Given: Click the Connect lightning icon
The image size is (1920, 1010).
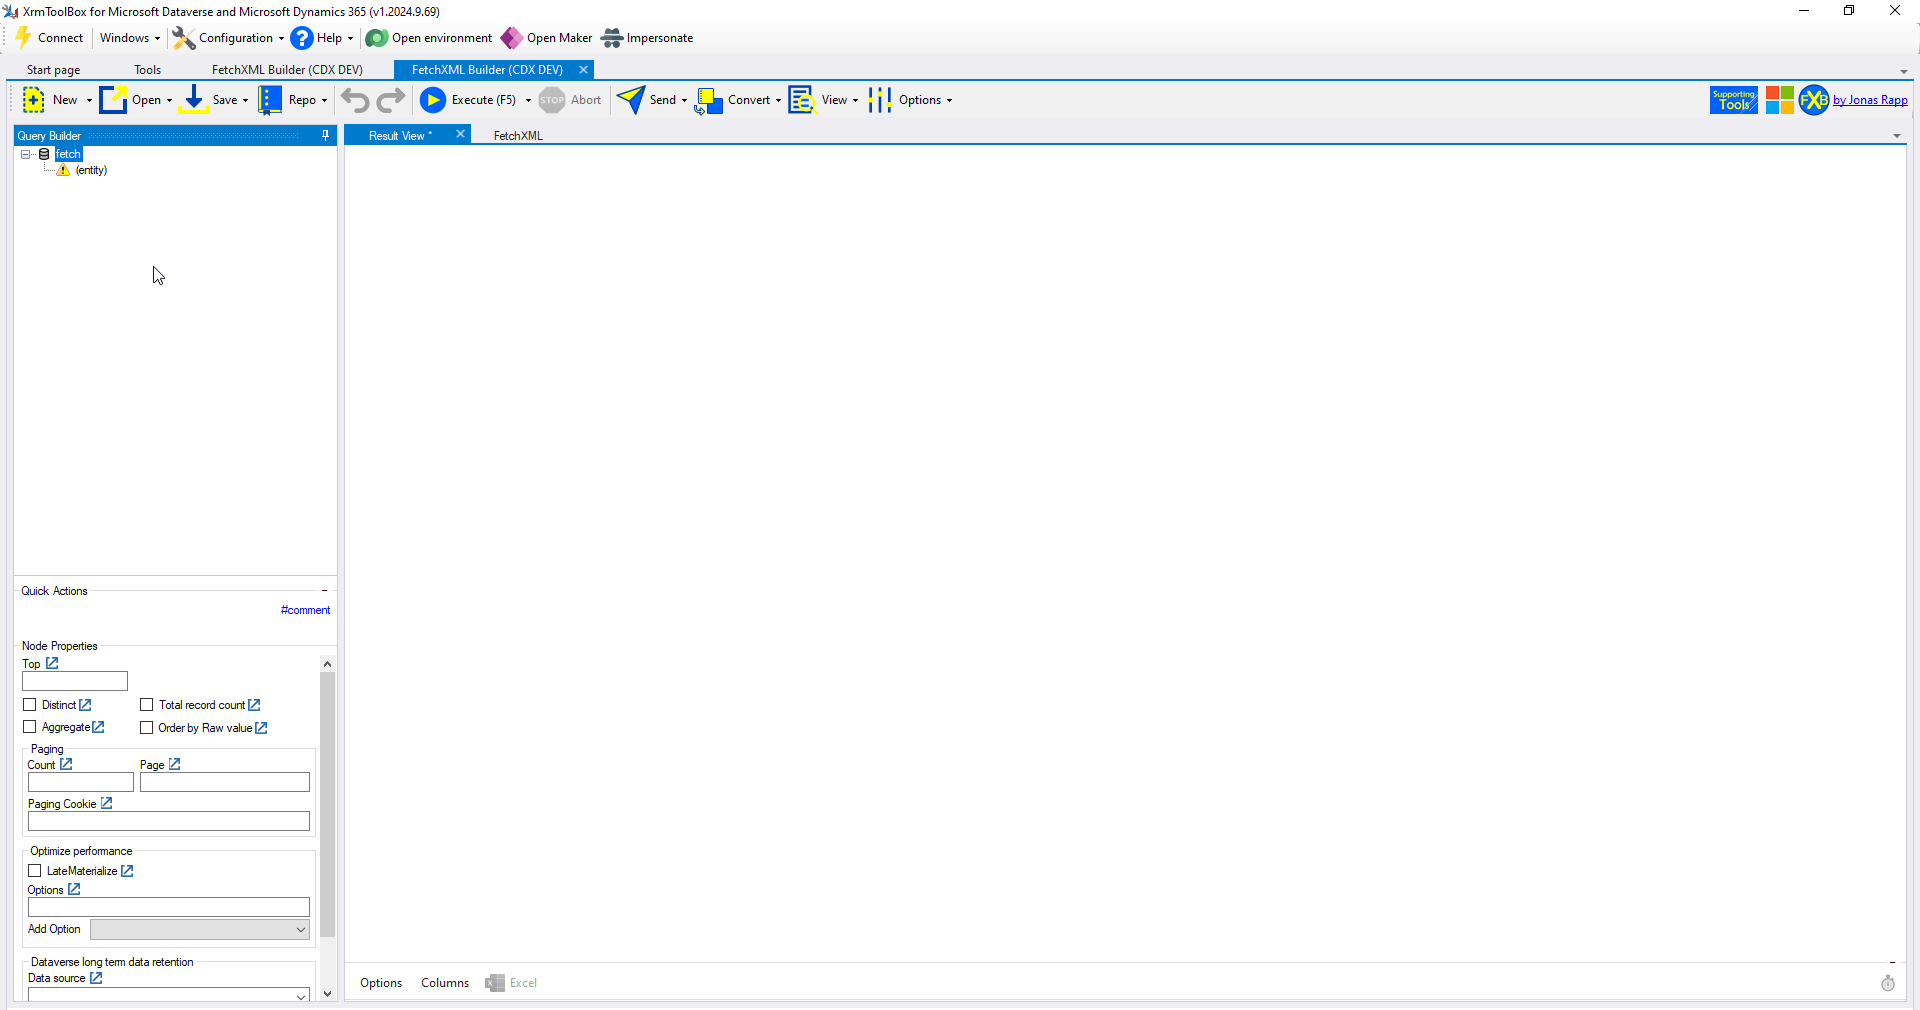Looking at the screenshot, I should pos(23,38).
